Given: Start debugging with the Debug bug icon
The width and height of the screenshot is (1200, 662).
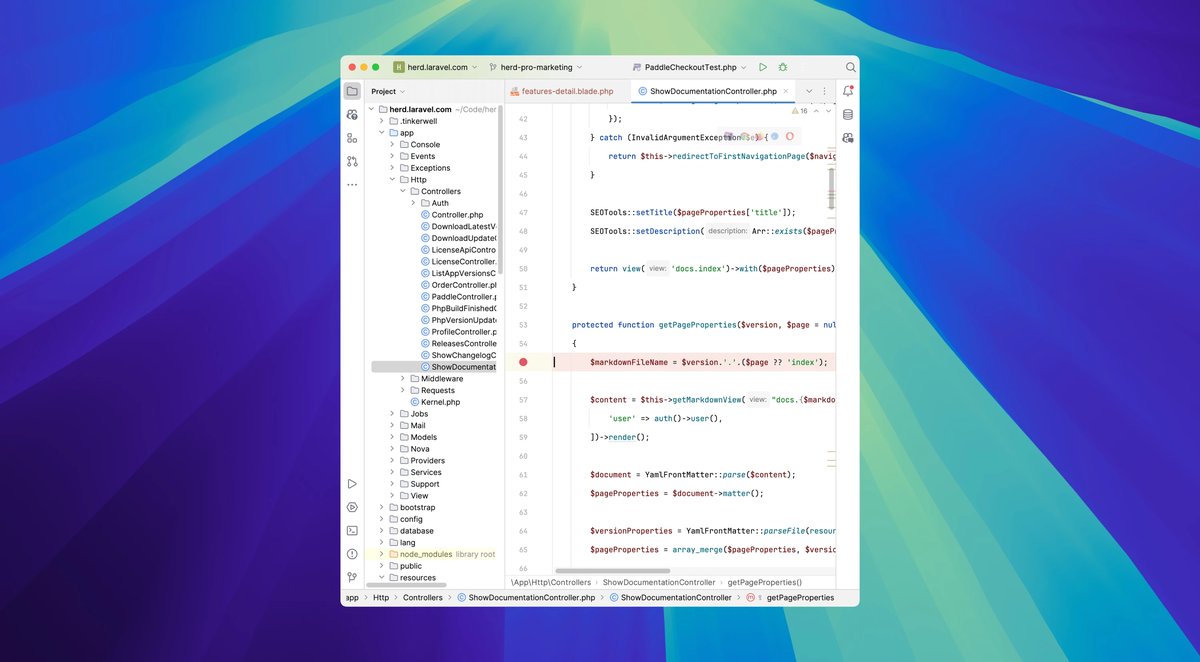Looking at the screenshot, I should tap(783, 67).
